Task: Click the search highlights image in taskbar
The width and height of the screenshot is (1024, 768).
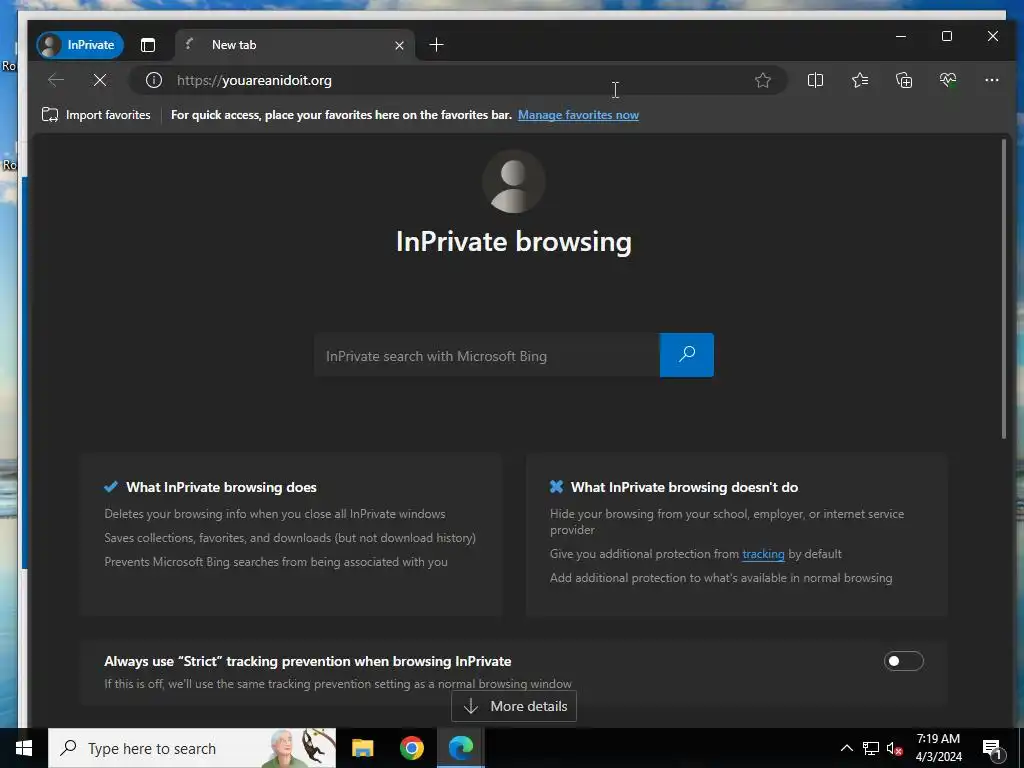Action: pos(300,748)
